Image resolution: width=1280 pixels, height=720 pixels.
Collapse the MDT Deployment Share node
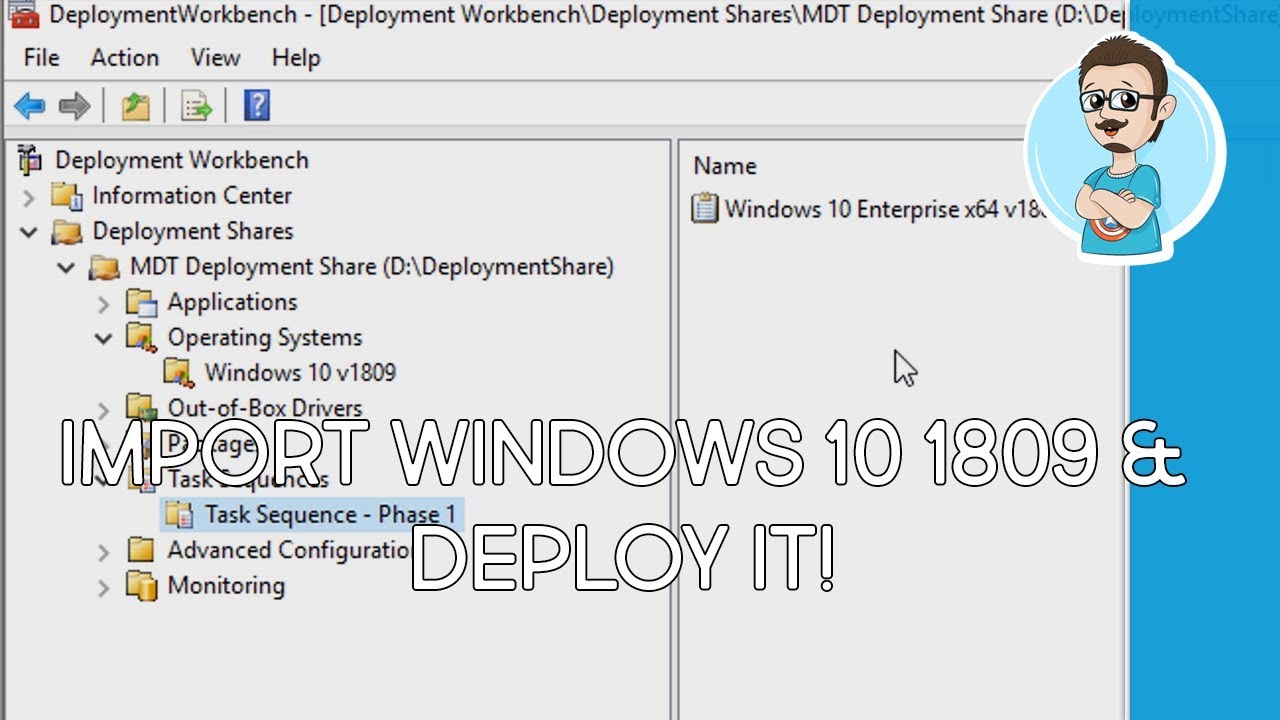click(66, 268)
